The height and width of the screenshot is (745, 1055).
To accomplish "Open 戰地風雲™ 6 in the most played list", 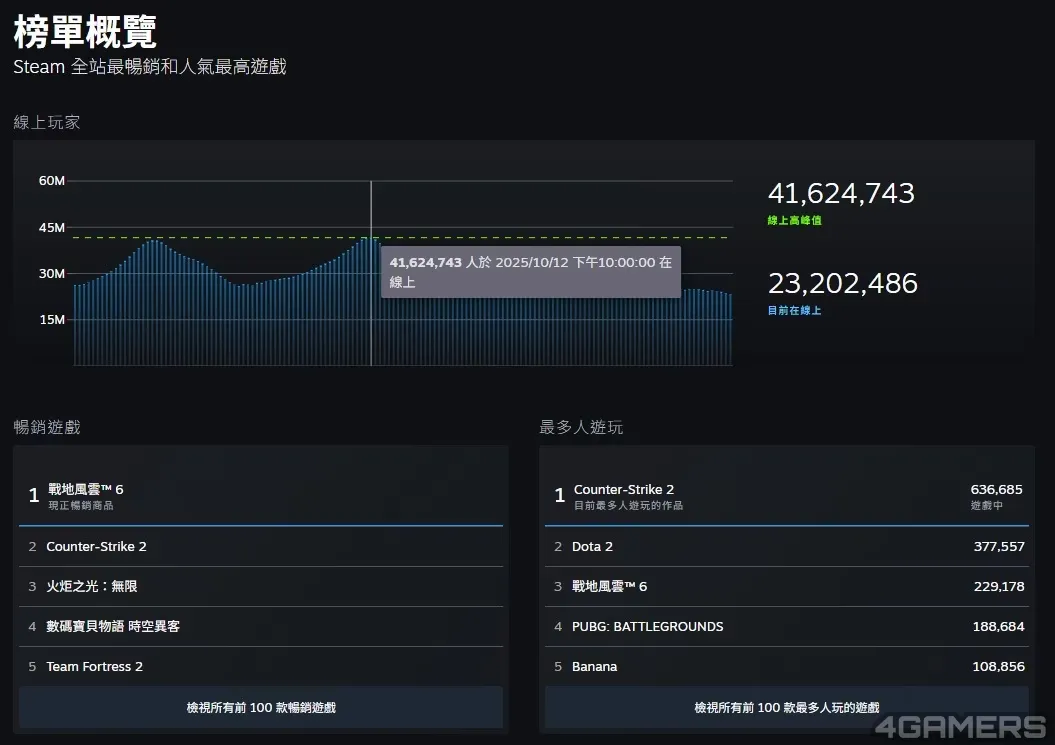I will click(609, 586).
